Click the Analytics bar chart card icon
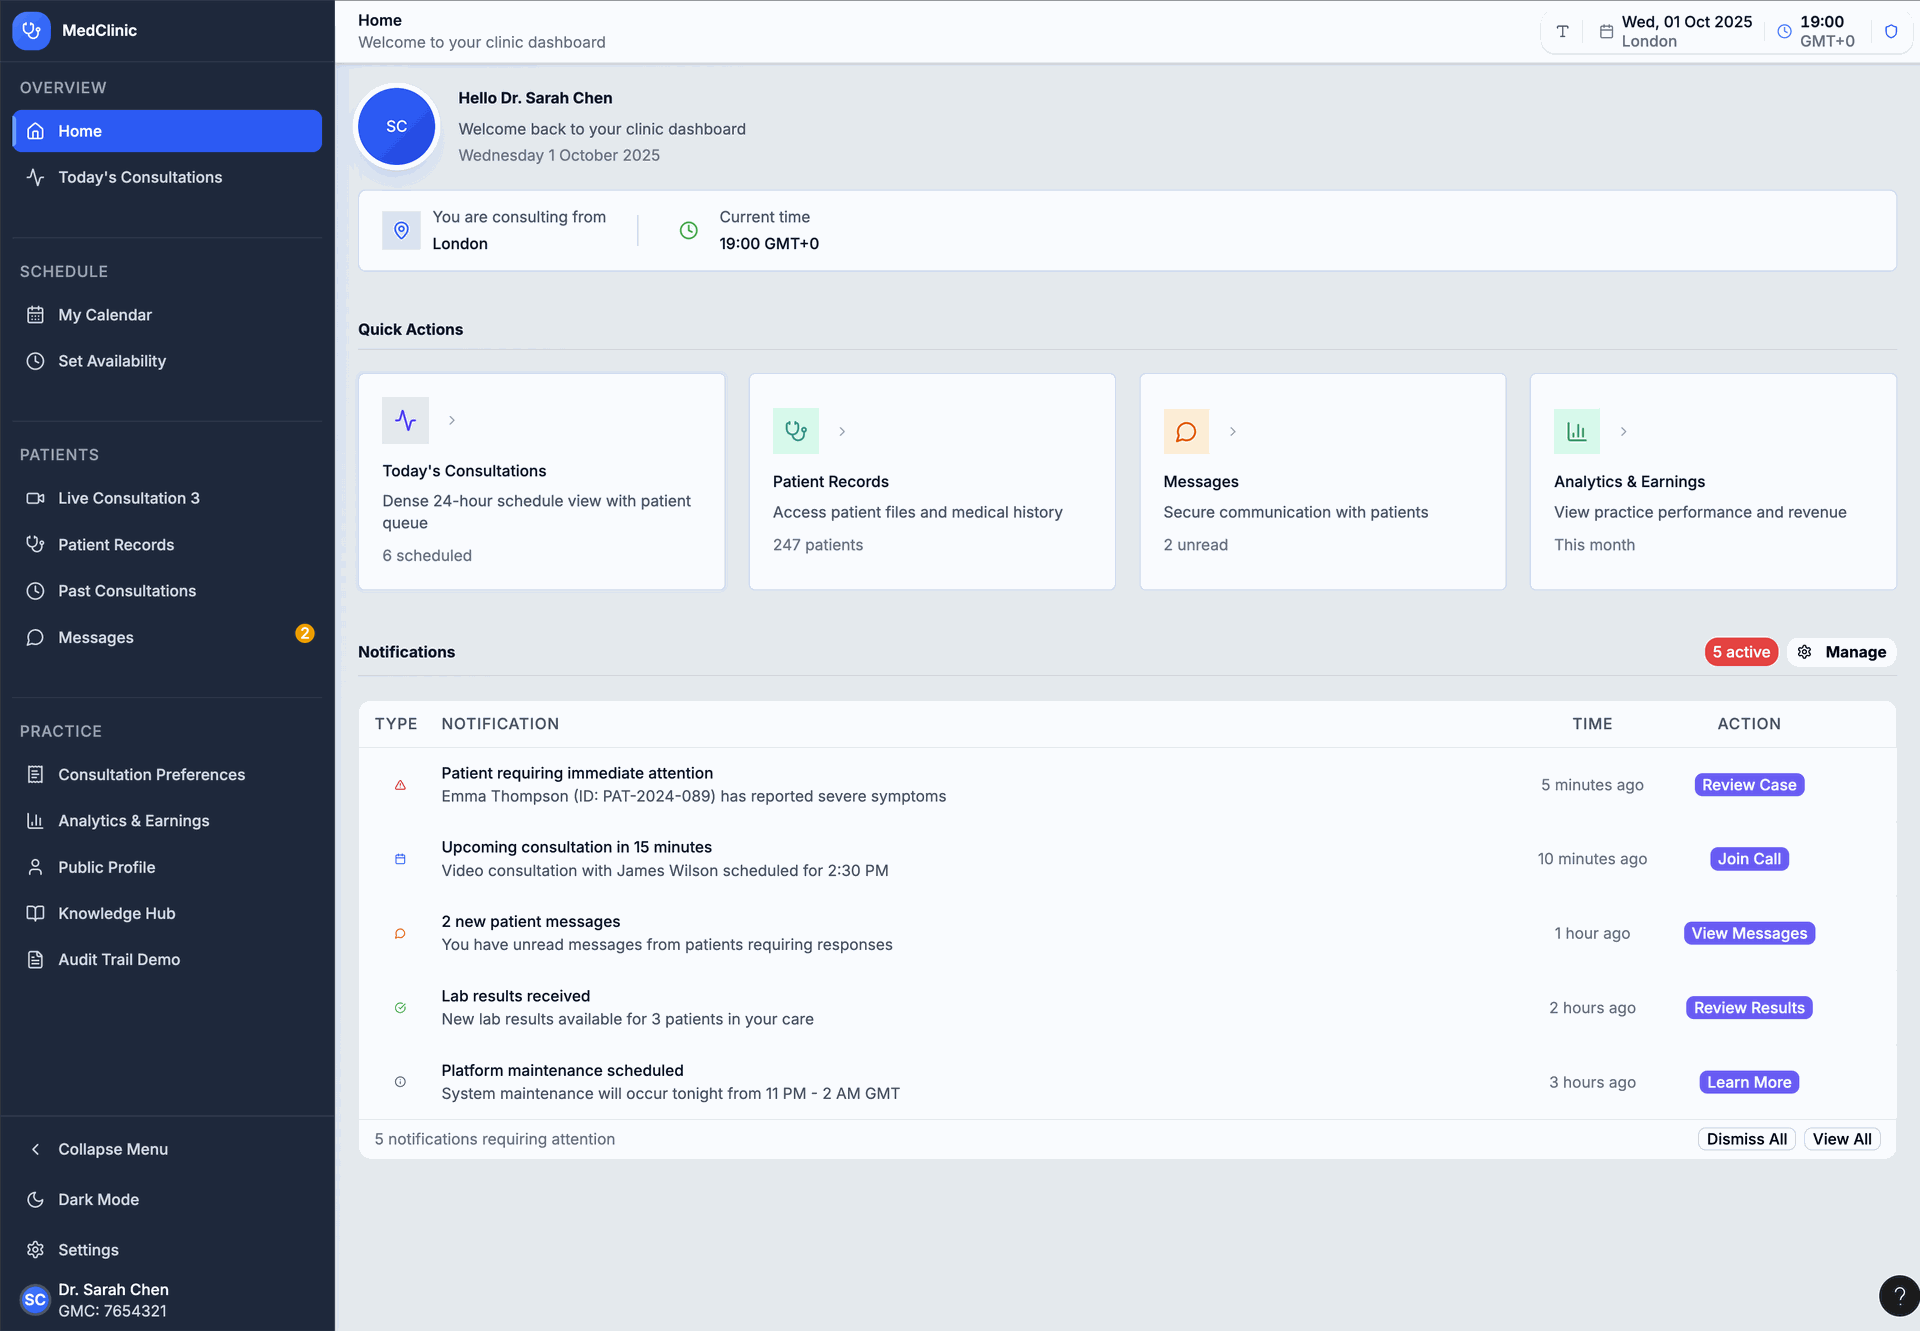The image size is (1920, 1331). pyautogui.click(x=1576, y=431)
